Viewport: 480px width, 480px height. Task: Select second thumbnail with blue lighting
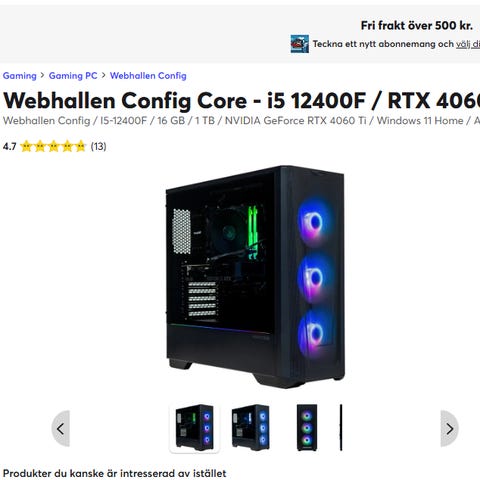250,428
